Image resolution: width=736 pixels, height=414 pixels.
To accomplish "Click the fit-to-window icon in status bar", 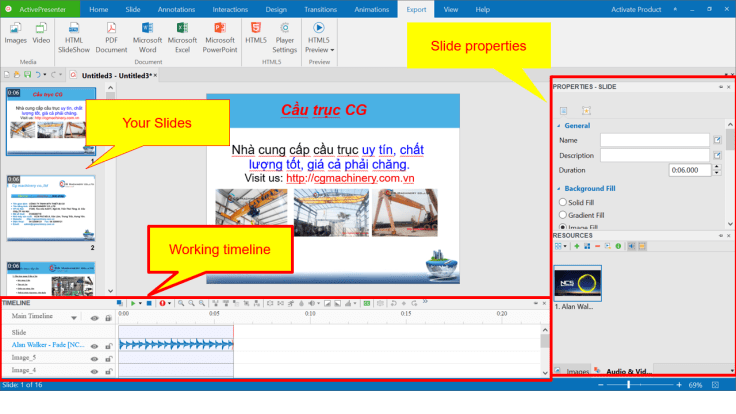I will 715,385.
